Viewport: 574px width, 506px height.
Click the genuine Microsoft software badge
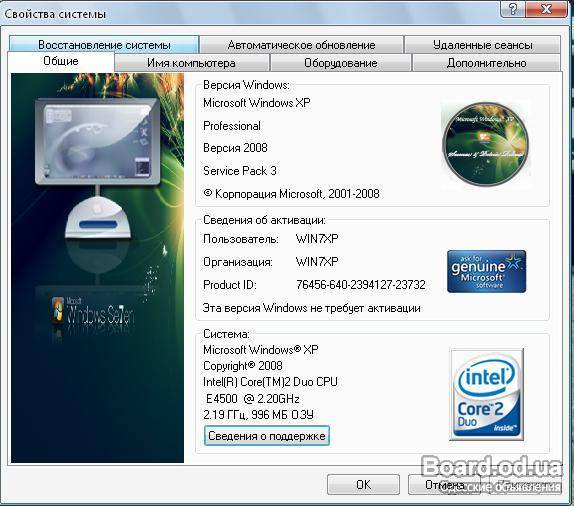(x=487, y=271)
